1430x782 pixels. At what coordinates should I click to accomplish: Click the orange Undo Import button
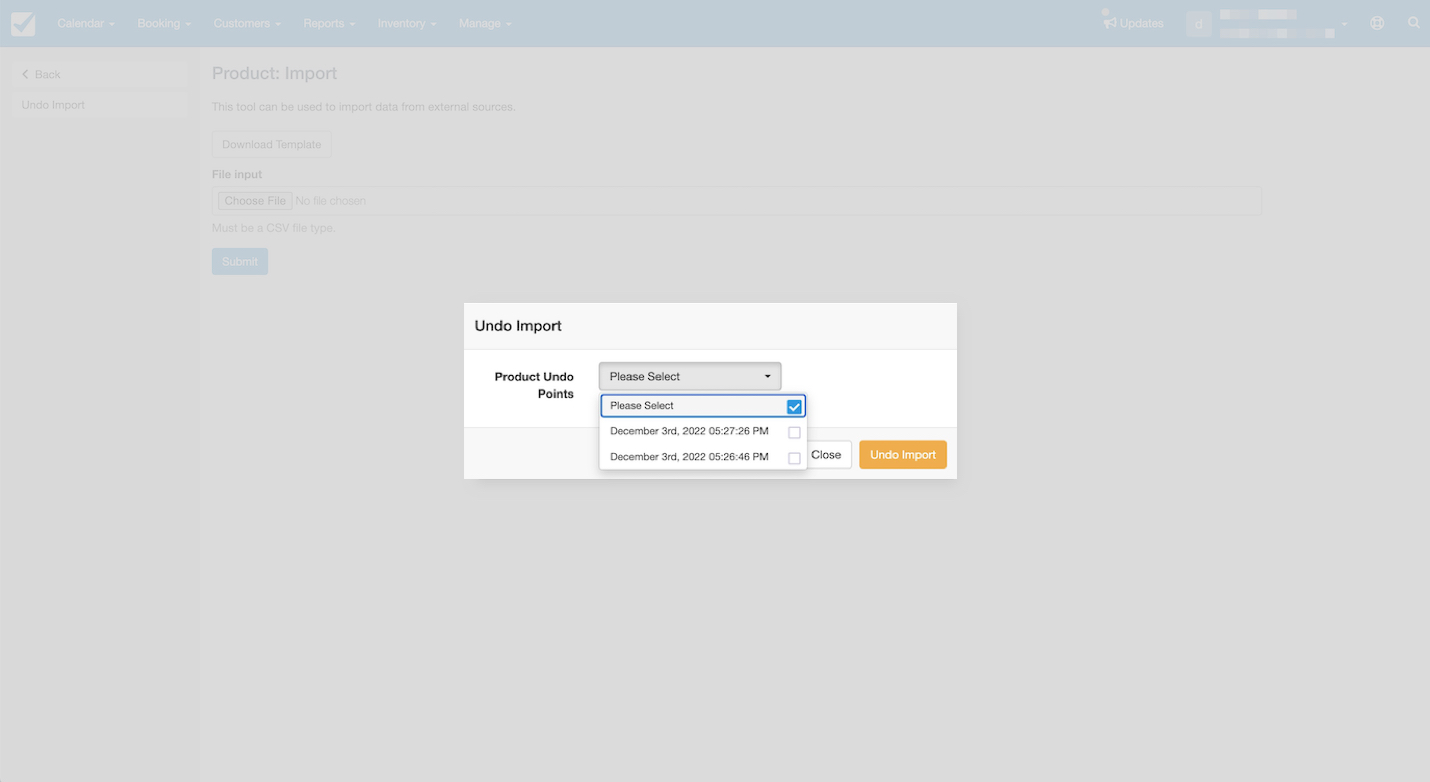(903, 454)
